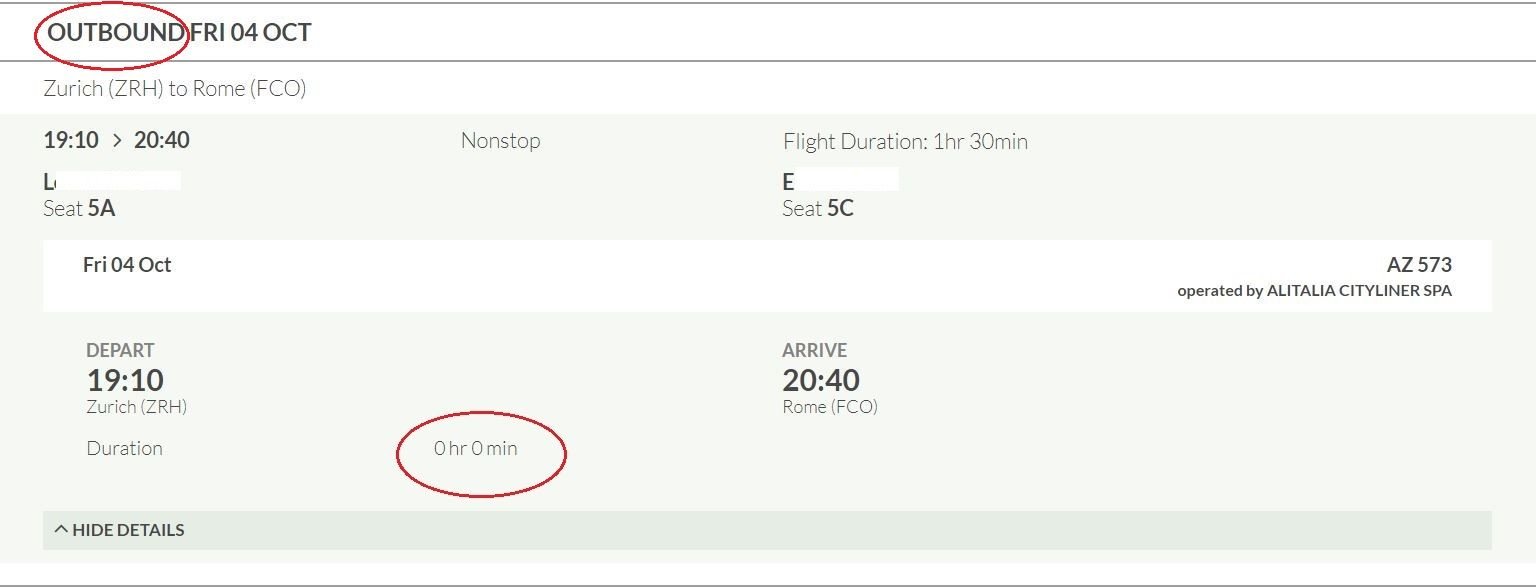Screen dimensions: 1536x587
Task: Click Flight Duration: 1hr 30min text
Action: tap(905, 142)
